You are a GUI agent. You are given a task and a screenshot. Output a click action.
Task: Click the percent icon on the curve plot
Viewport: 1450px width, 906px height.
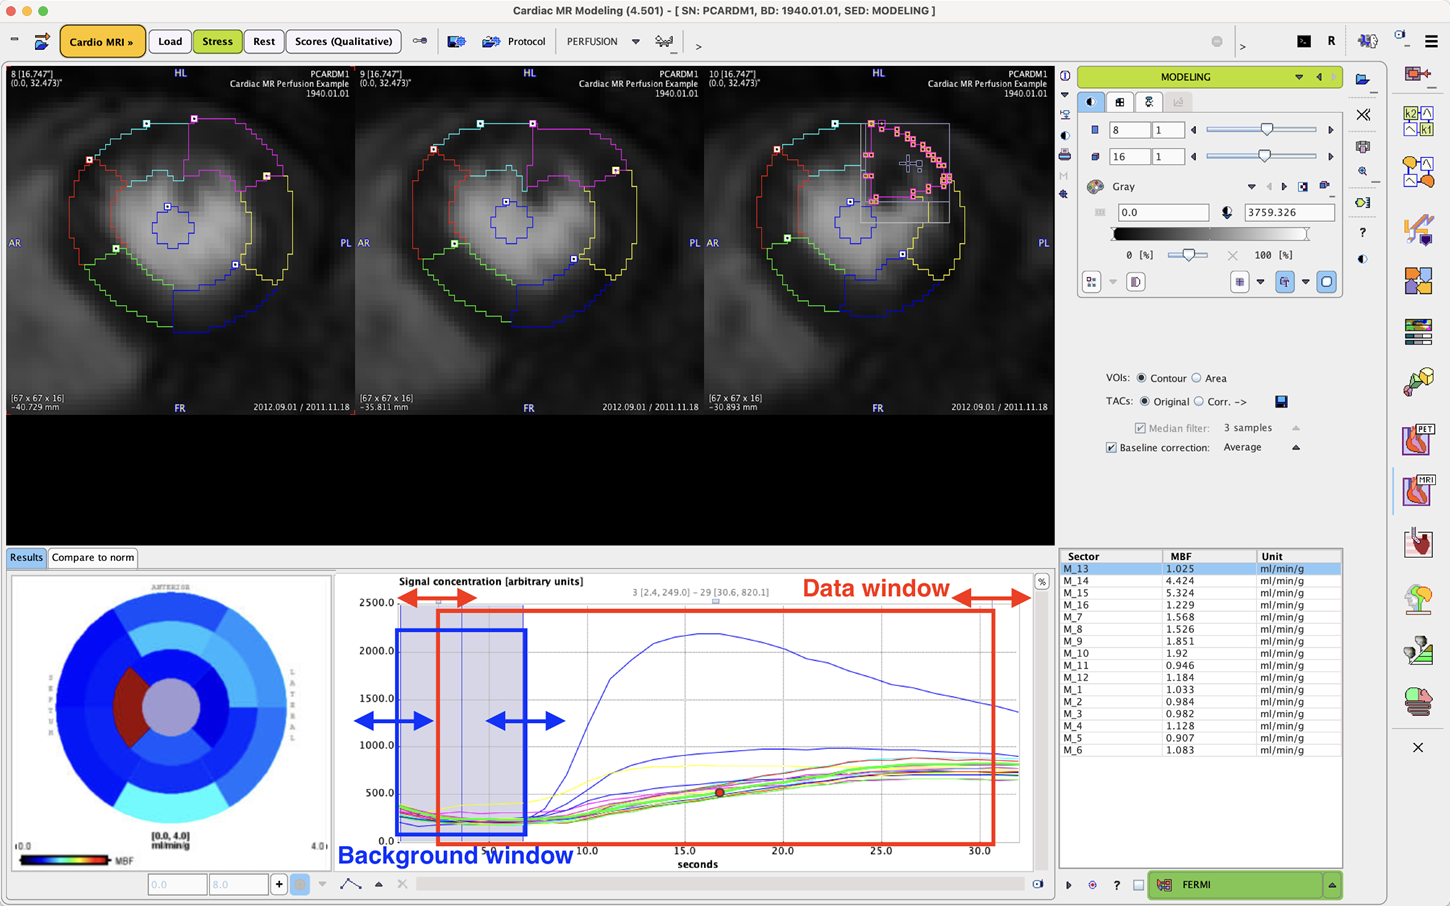tap(1041, 582)
